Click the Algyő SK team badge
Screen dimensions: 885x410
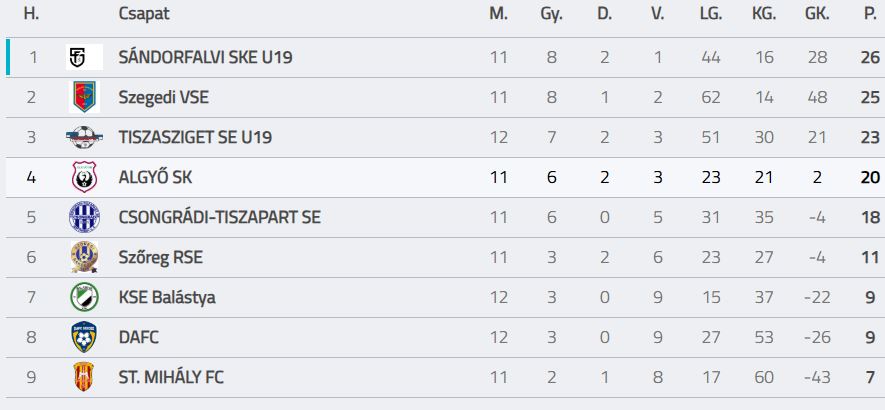(x=84, y=177)
